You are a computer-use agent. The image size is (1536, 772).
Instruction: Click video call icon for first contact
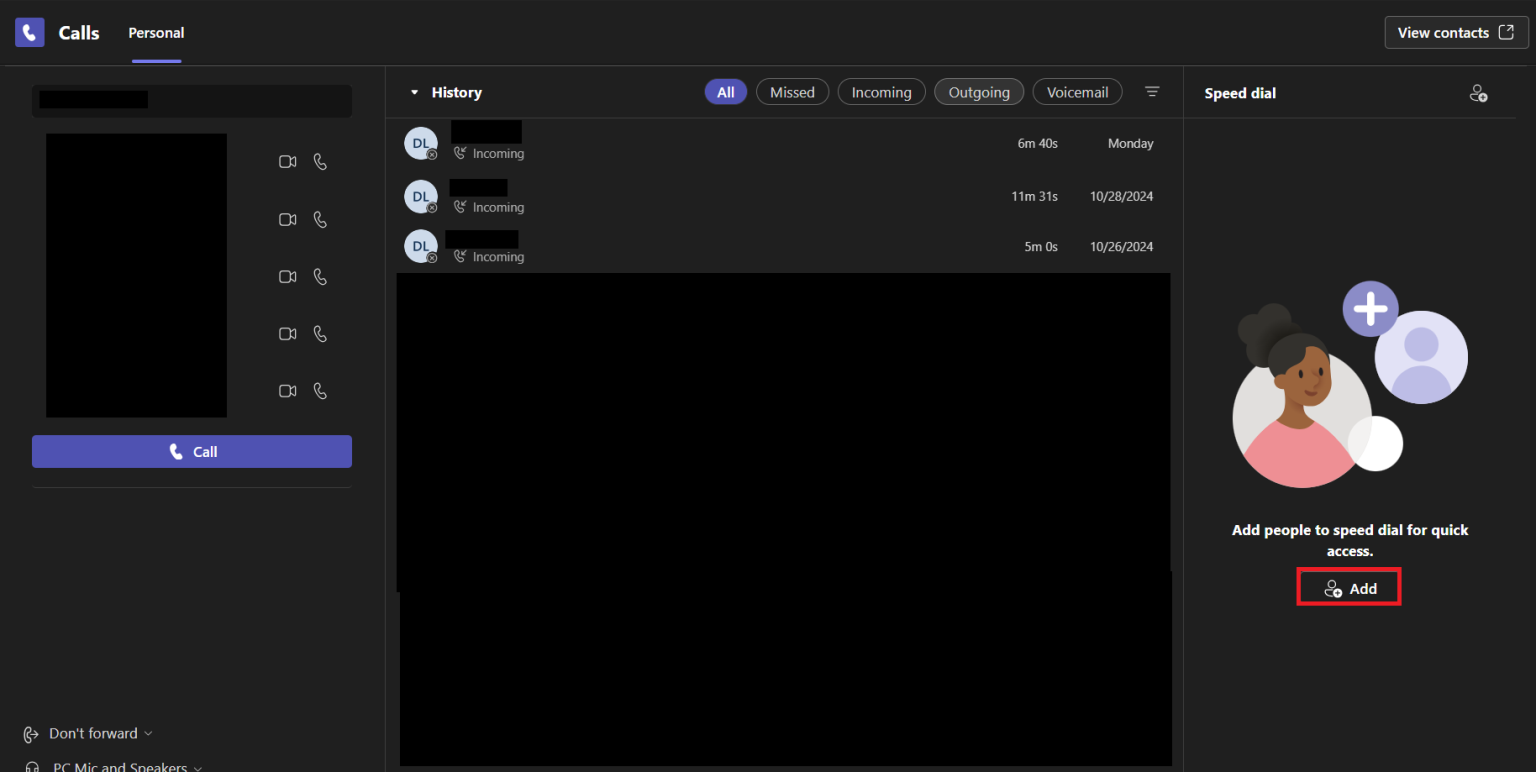point(287,162)
